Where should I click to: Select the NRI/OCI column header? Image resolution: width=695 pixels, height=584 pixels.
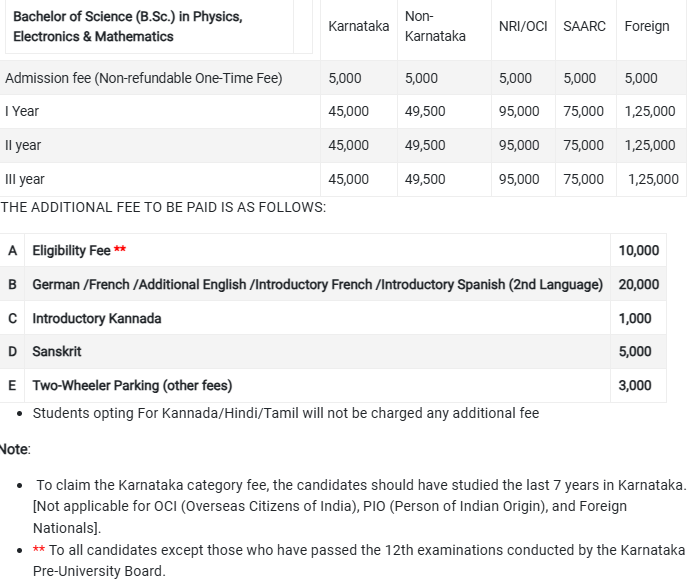pos(523,26)
